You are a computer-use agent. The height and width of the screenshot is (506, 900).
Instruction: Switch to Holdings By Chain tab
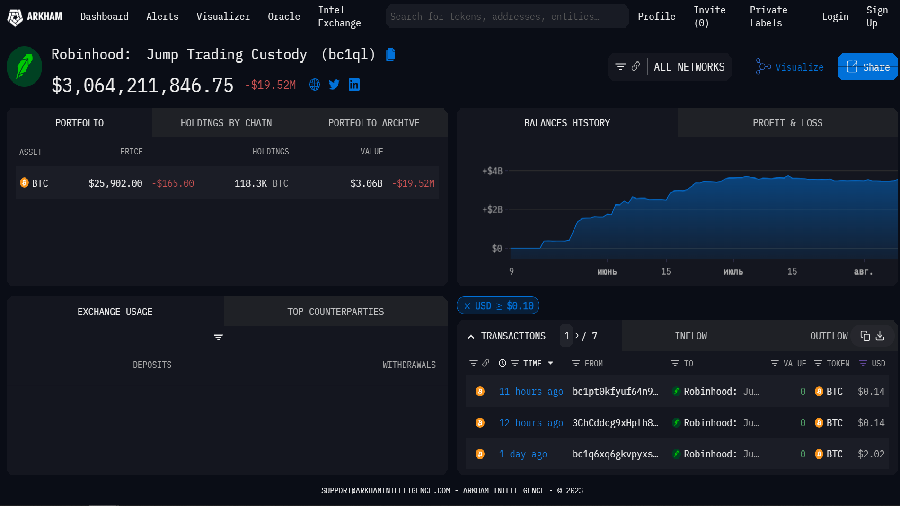[x=226, y=123]
